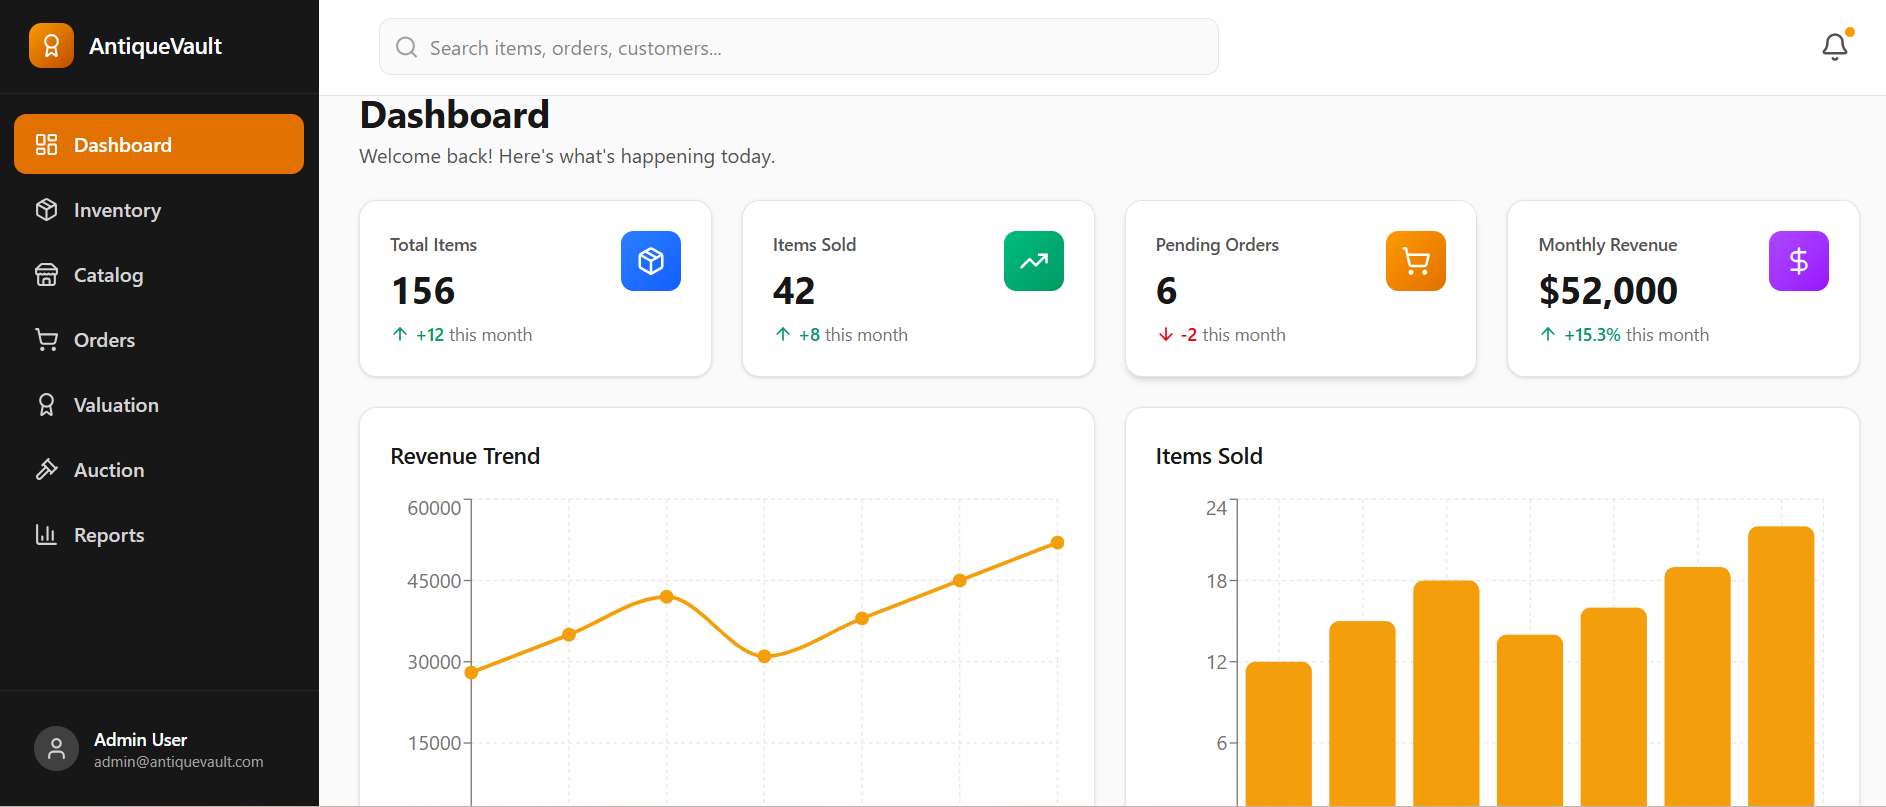The width and height of the screenshot is (1886, 807).
Task: Click the "30000" axis label
Action: (434, 662)
